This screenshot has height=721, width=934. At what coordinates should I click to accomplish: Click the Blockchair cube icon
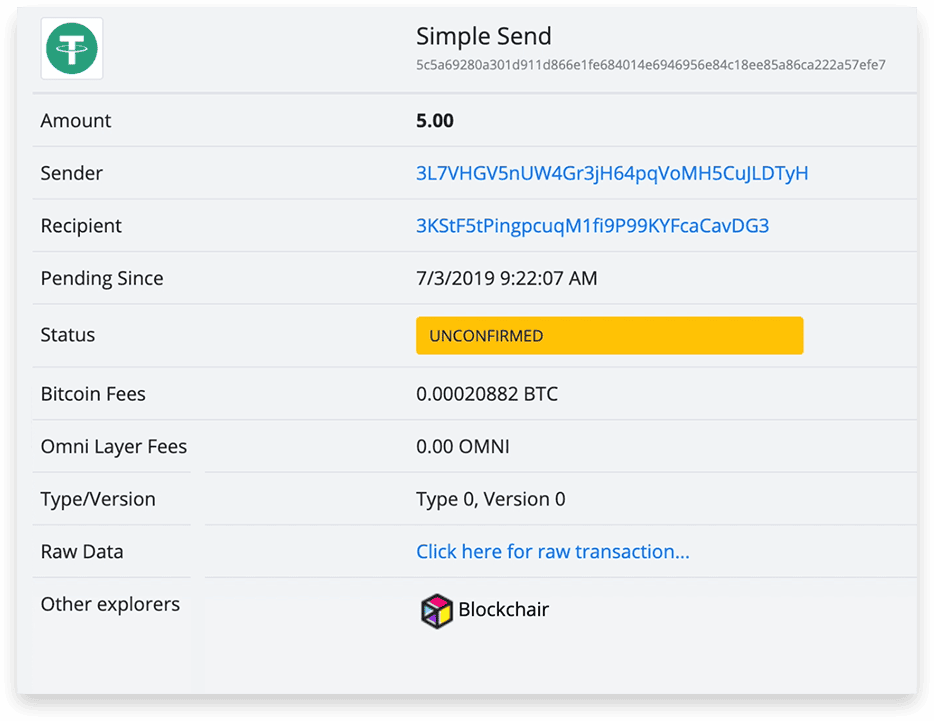(x=437, y=611)
